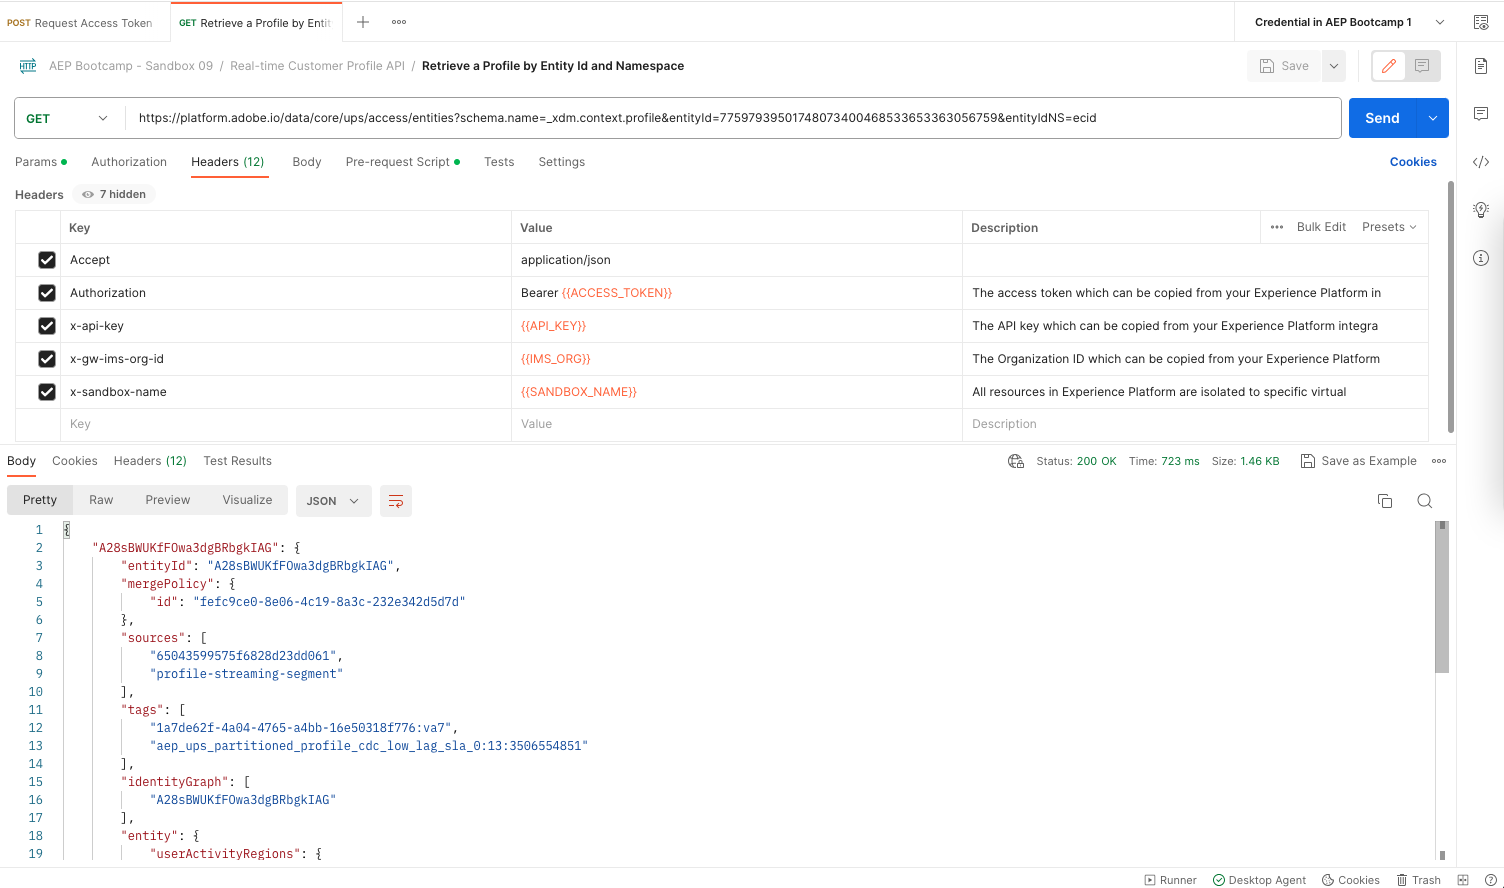
Task: Click the network globe icon beside Status
Action: tap(1016, 461)
